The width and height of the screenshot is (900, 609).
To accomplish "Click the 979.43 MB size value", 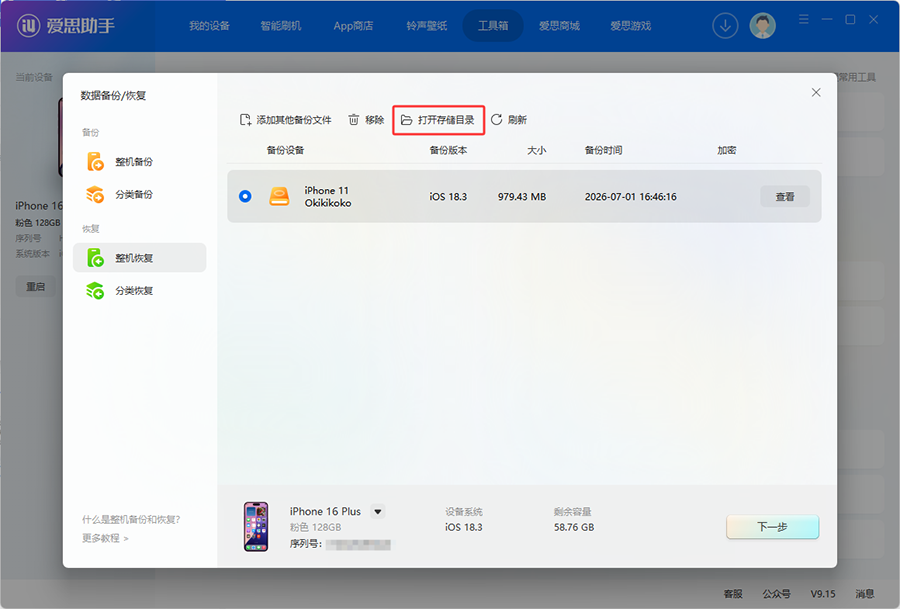I will [522, 197].
